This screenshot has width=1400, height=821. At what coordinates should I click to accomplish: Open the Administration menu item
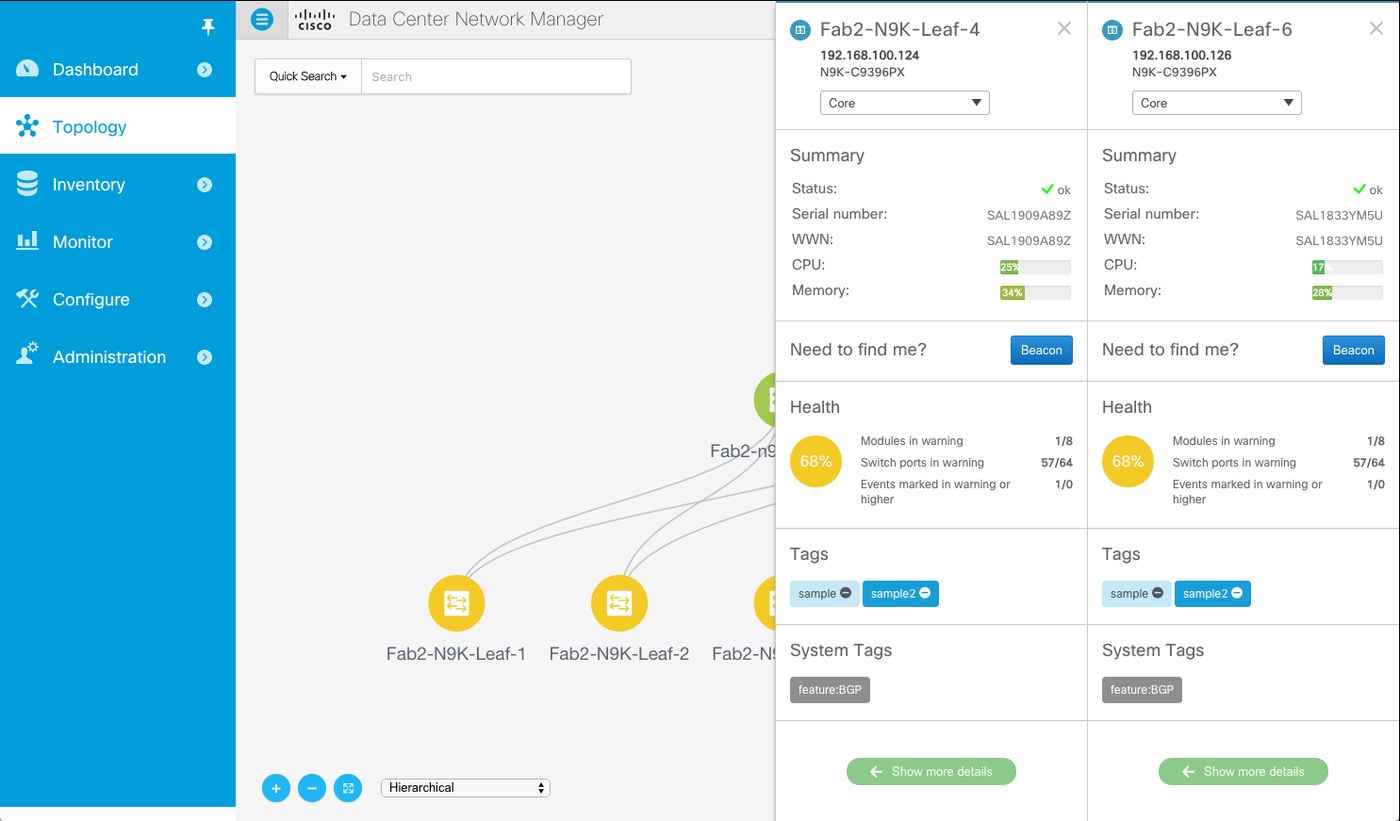point(118,357)
